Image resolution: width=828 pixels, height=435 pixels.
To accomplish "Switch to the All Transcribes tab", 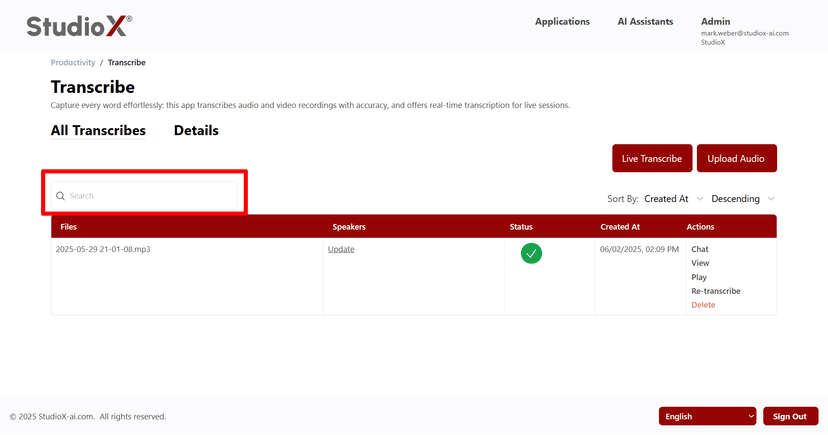I will pos(98,130).
